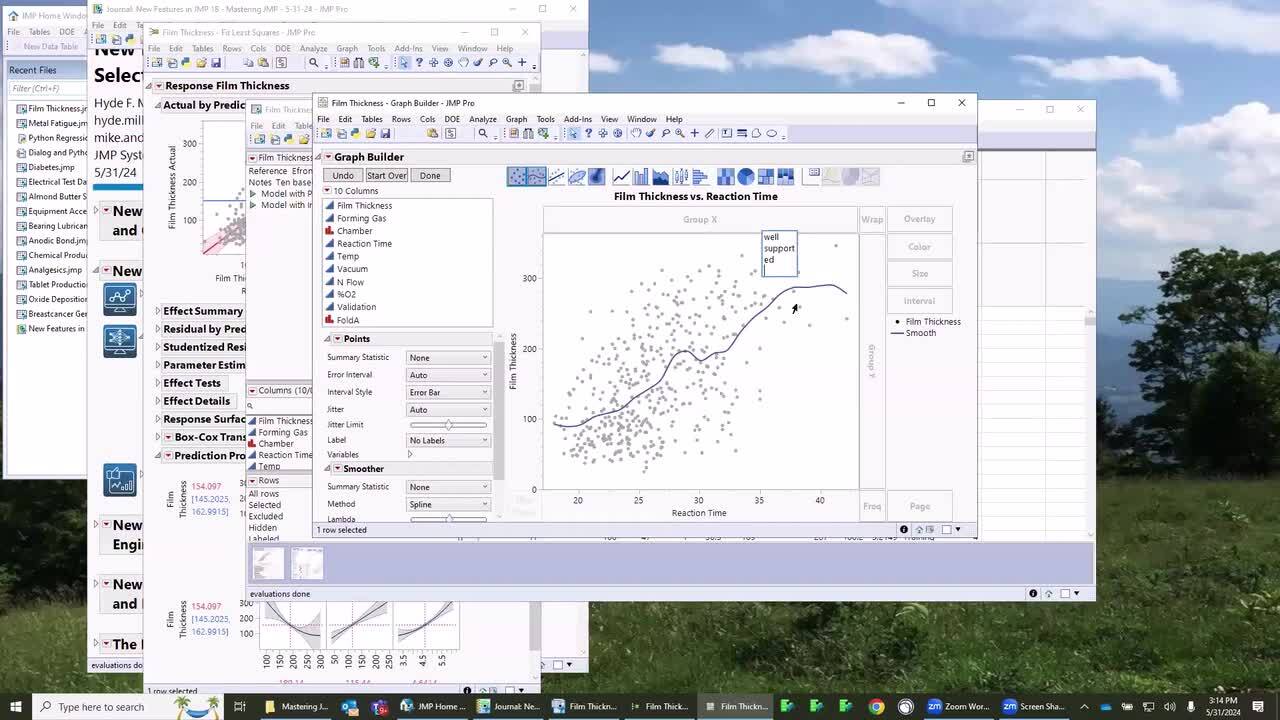The image size is (1280, 720).
Task: Toggle the Points graph element
Action: coord(517,177)
